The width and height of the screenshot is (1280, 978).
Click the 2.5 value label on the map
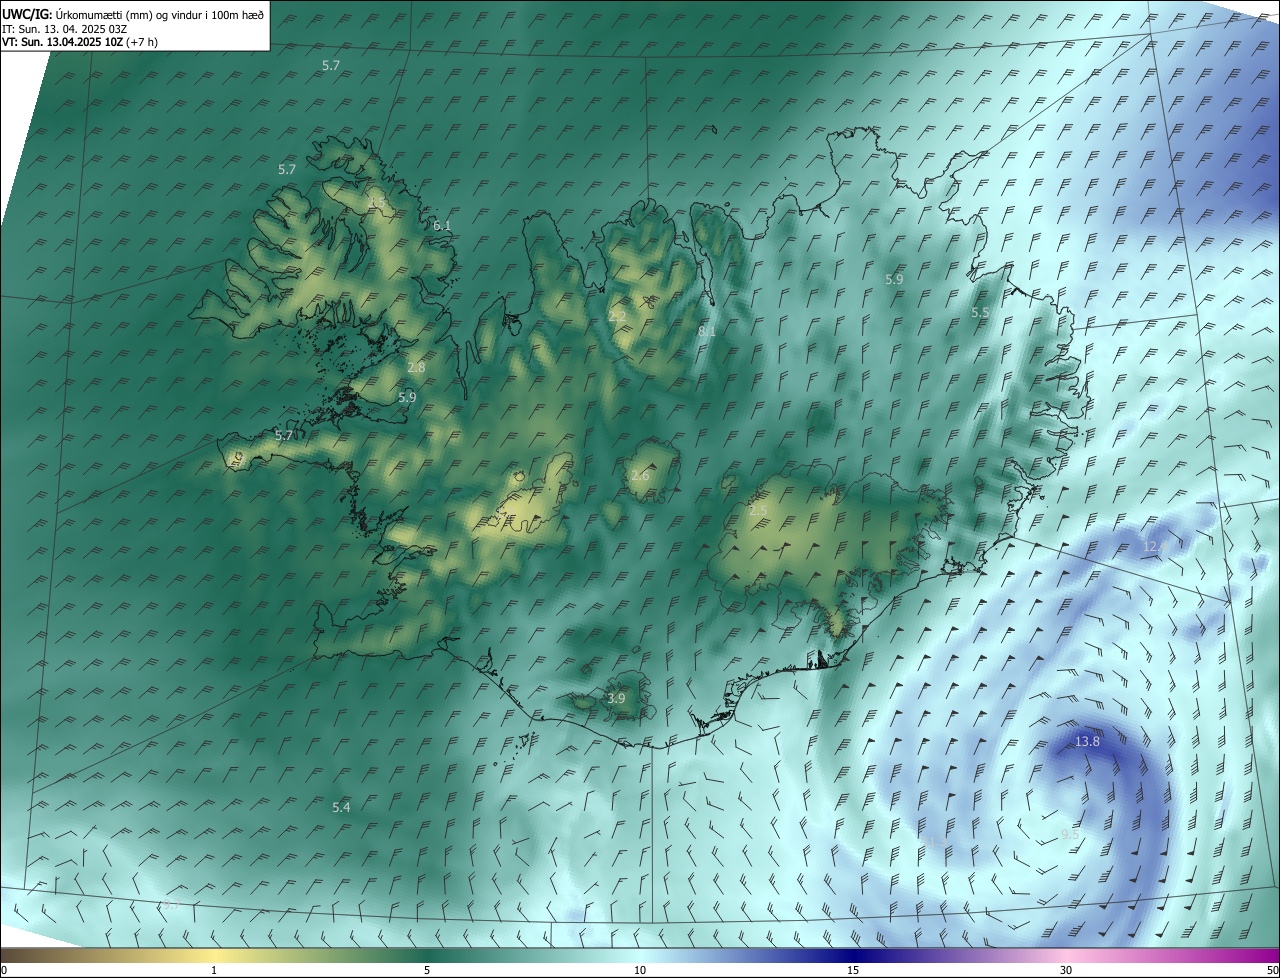tap(759, 511)
